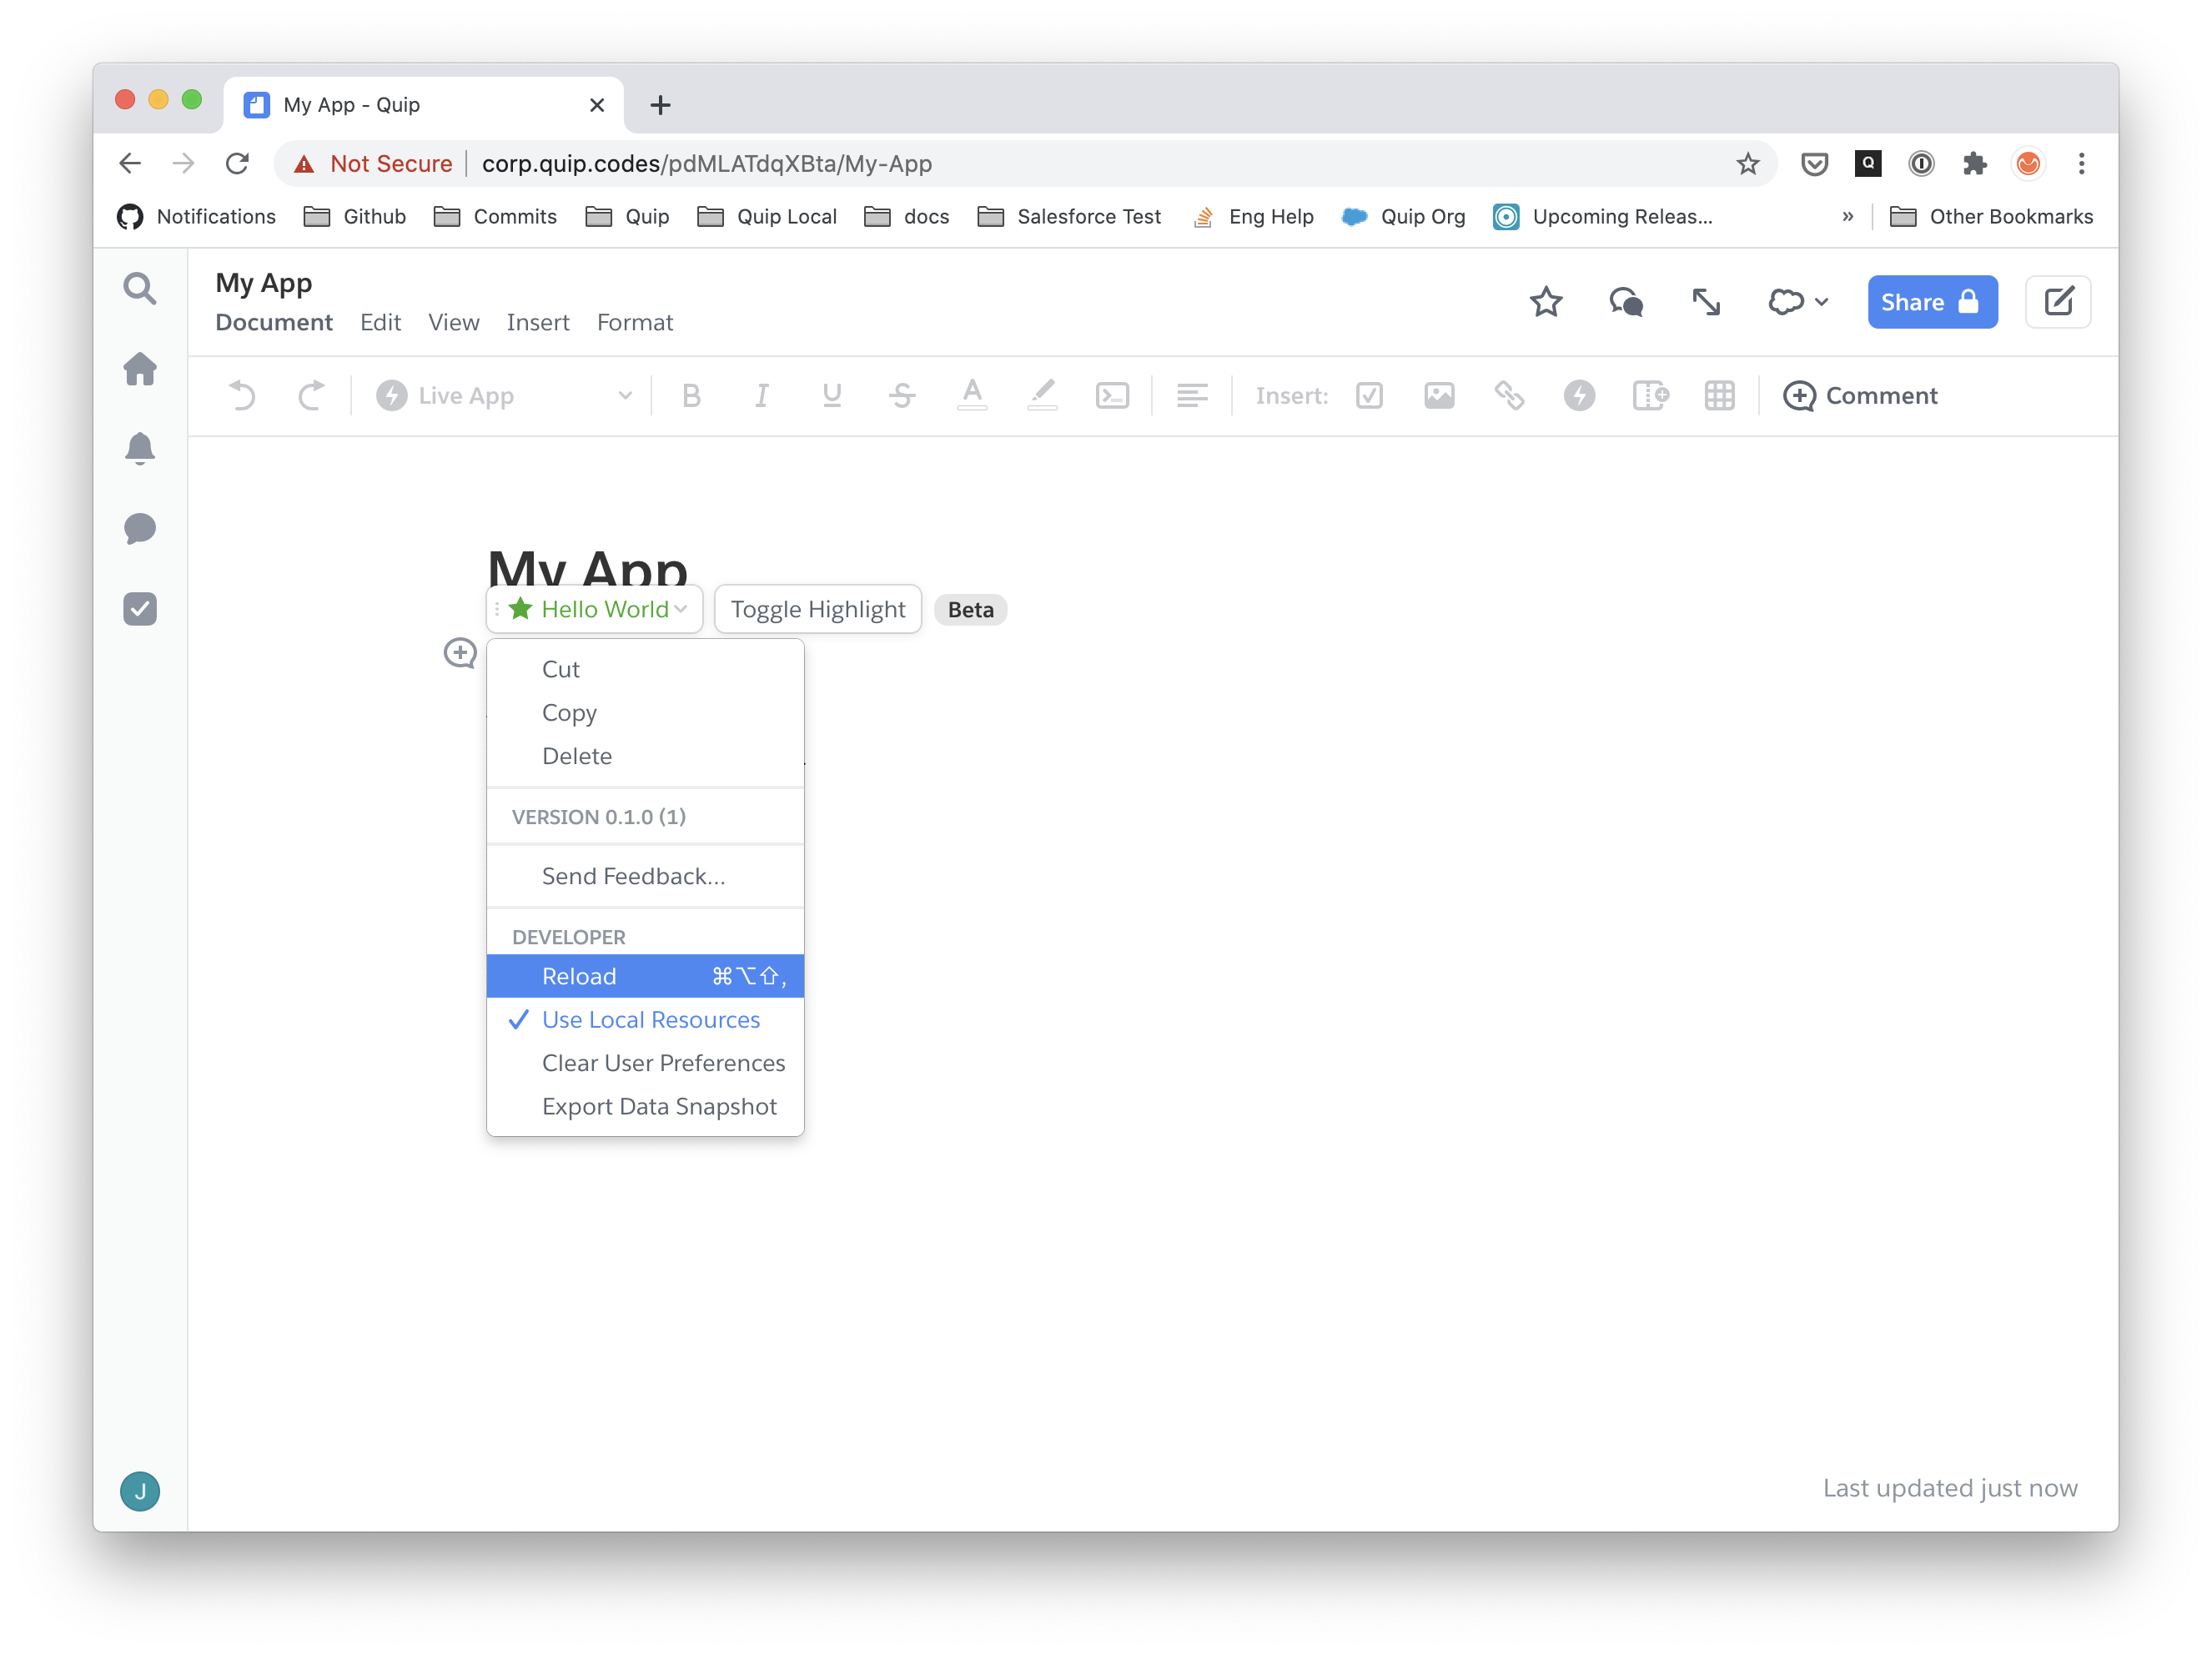The height and width of the screenshot is (1655, 2212).
Task: Click the address bar URL
Action: pos(707,163)
